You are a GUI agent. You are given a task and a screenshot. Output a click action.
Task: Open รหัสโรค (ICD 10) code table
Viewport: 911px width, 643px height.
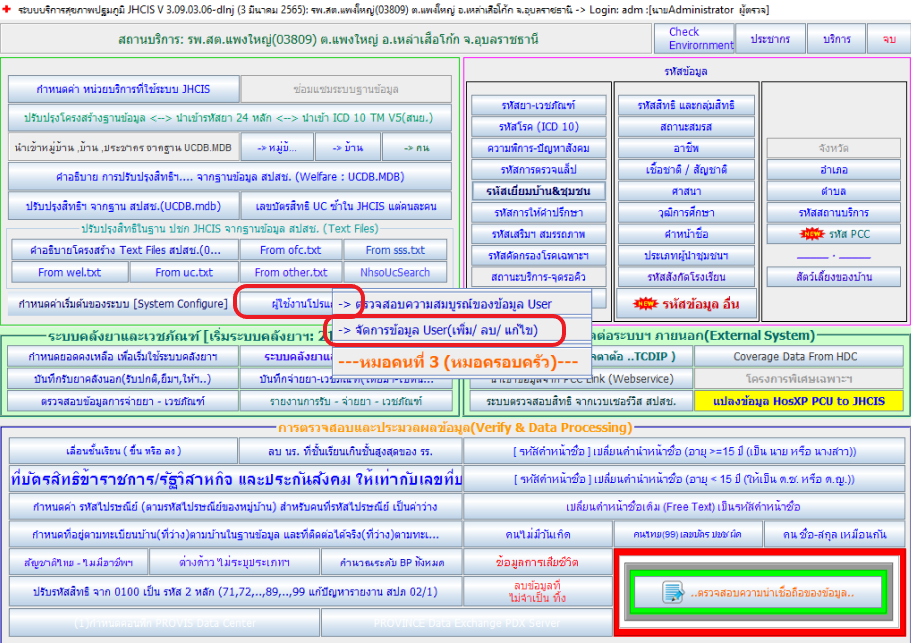pos(538,127)
